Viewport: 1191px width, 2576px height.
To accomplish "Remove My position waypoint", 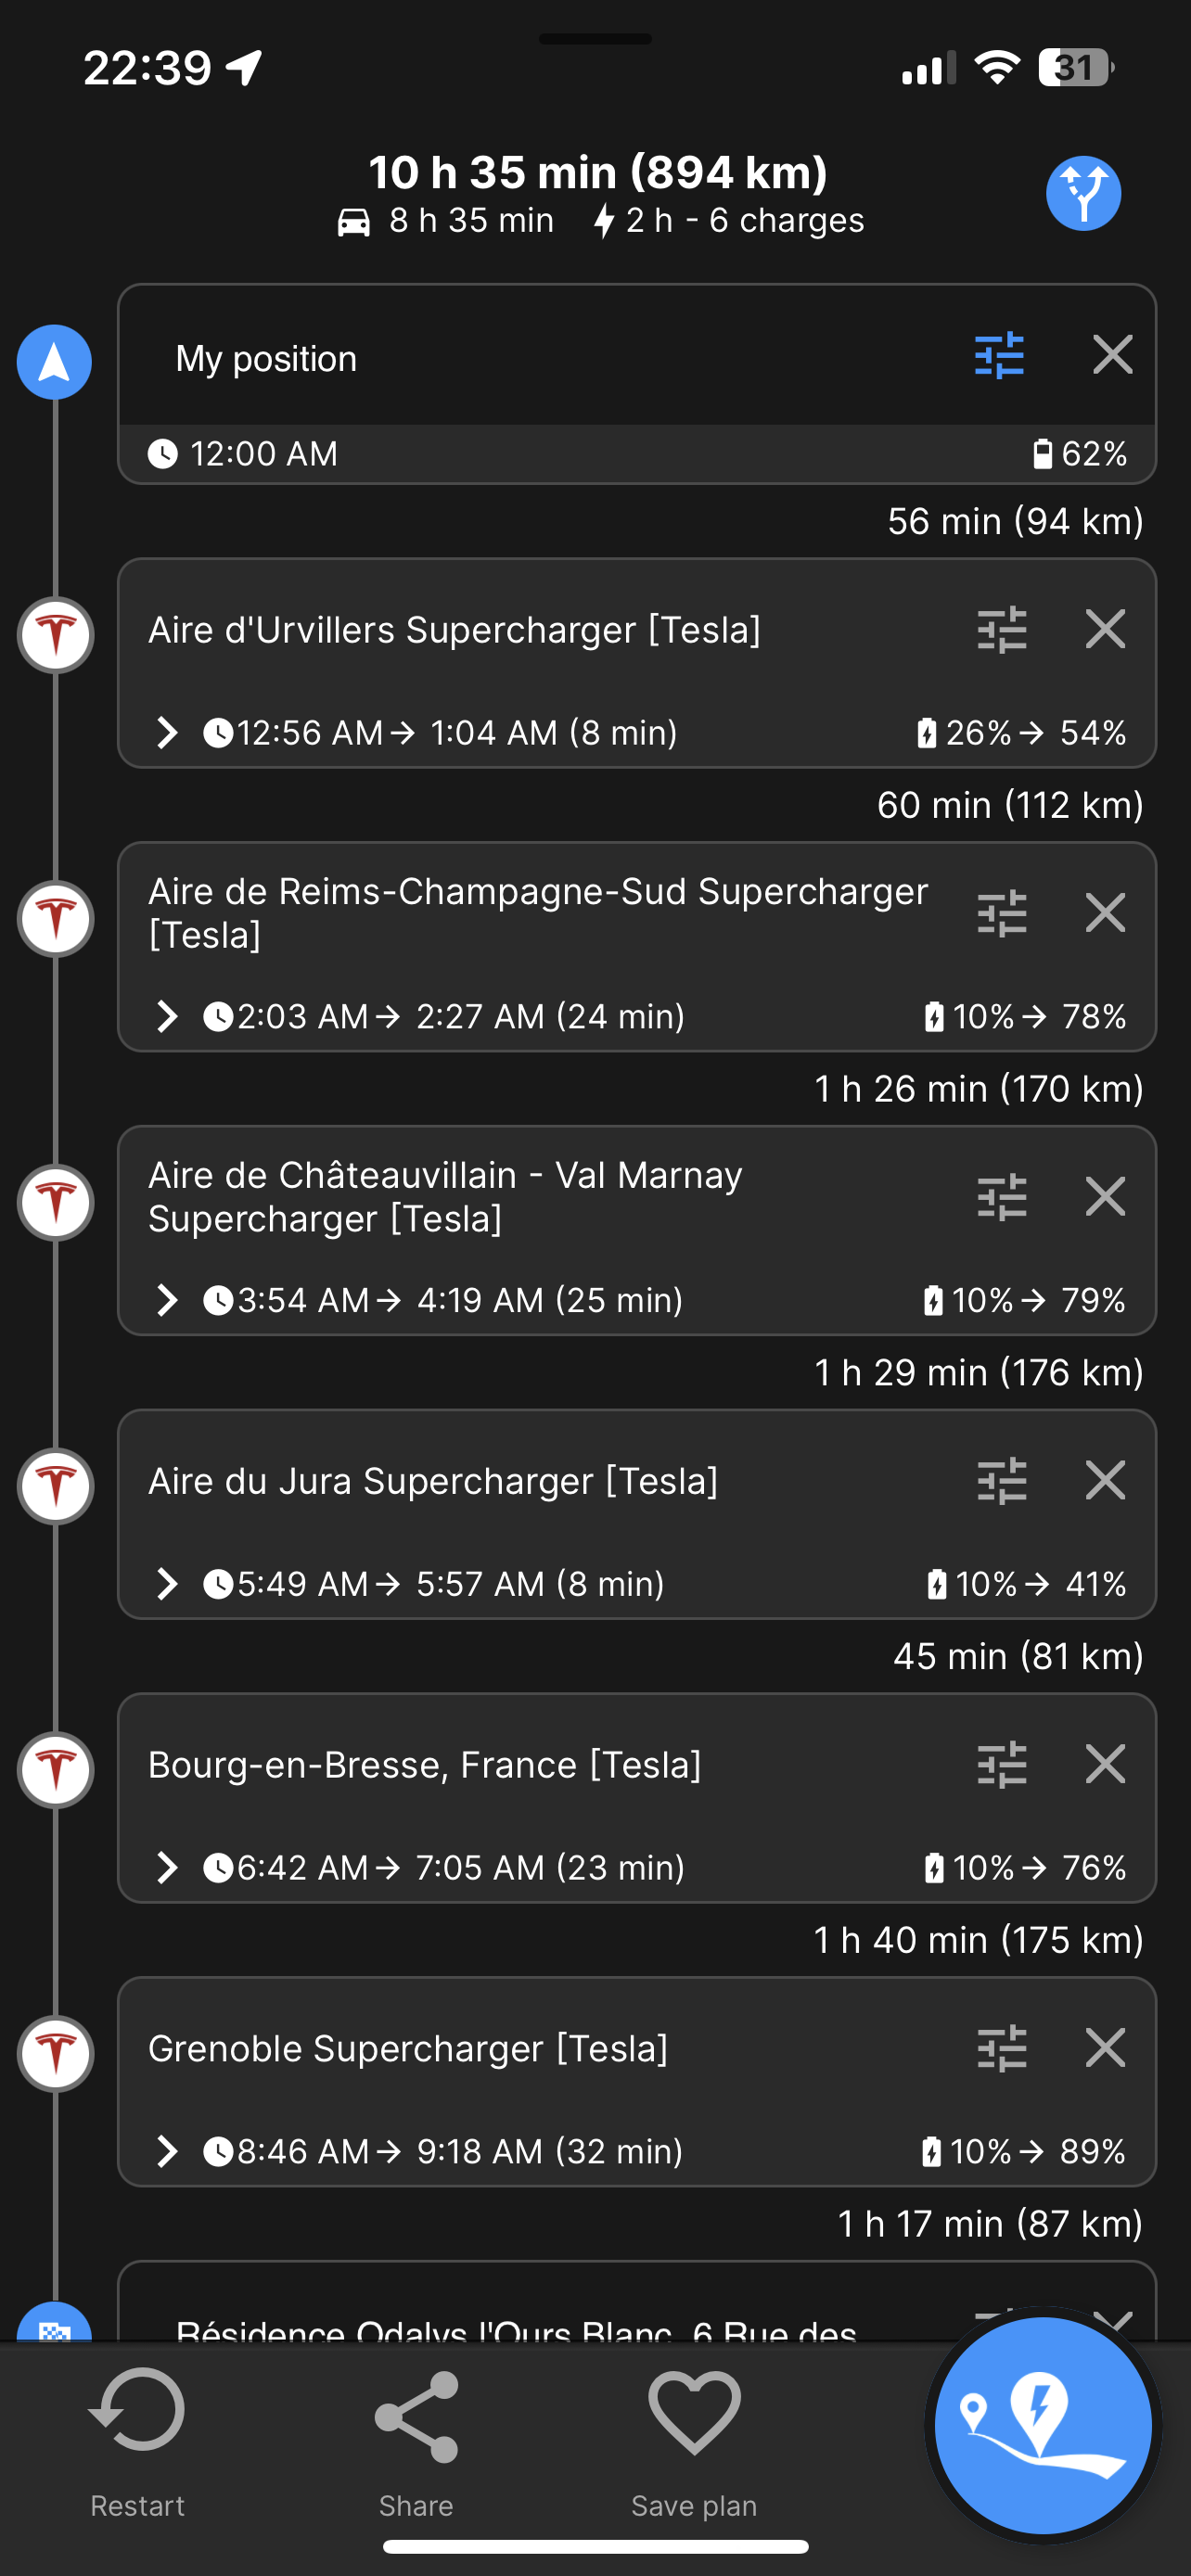I will (1112, 355).
